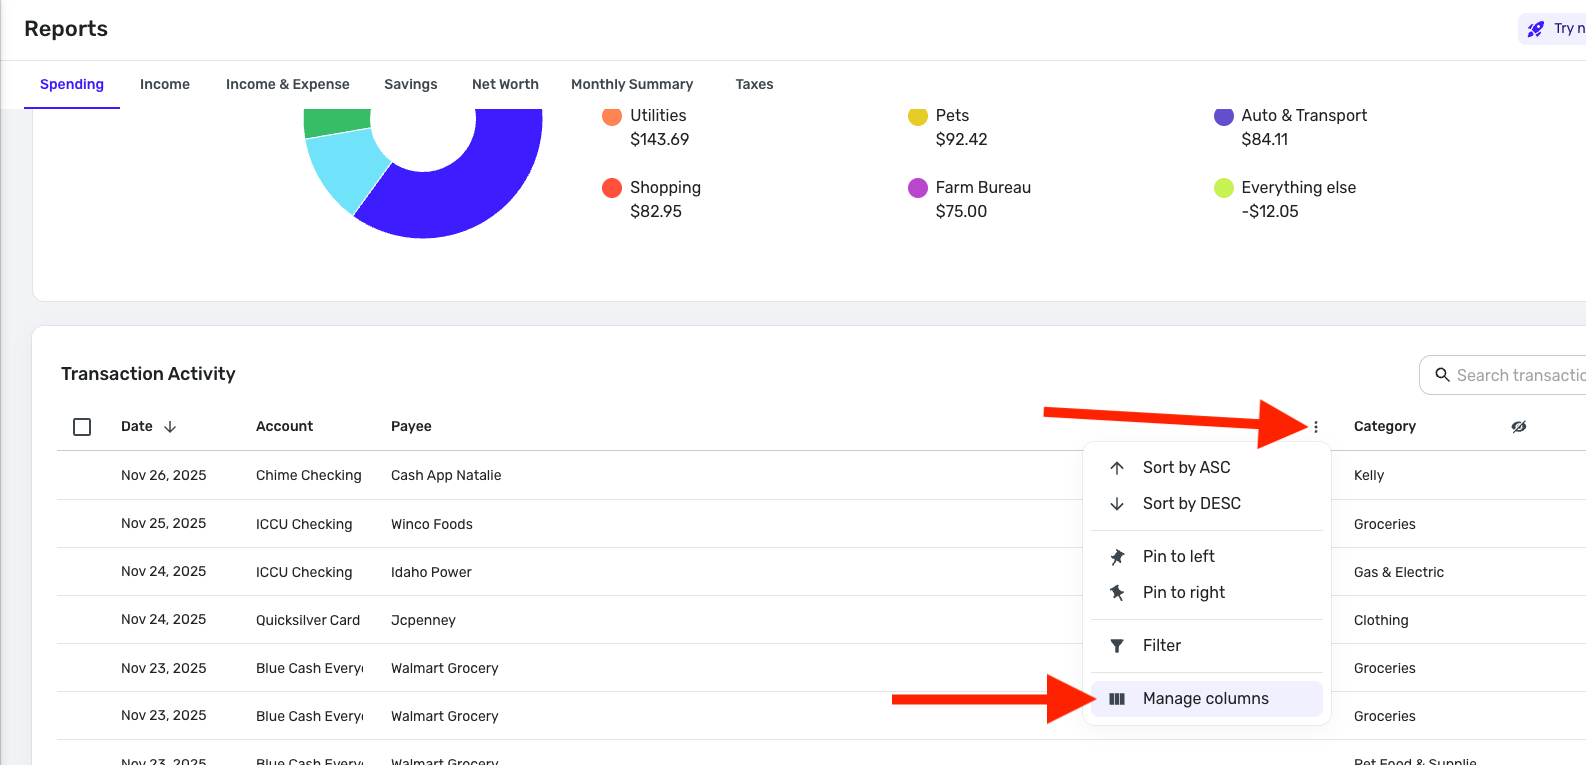This screenshot has width=1586, height=765.
Task: Click payee Idaho Power
Action: pos(431,572)
